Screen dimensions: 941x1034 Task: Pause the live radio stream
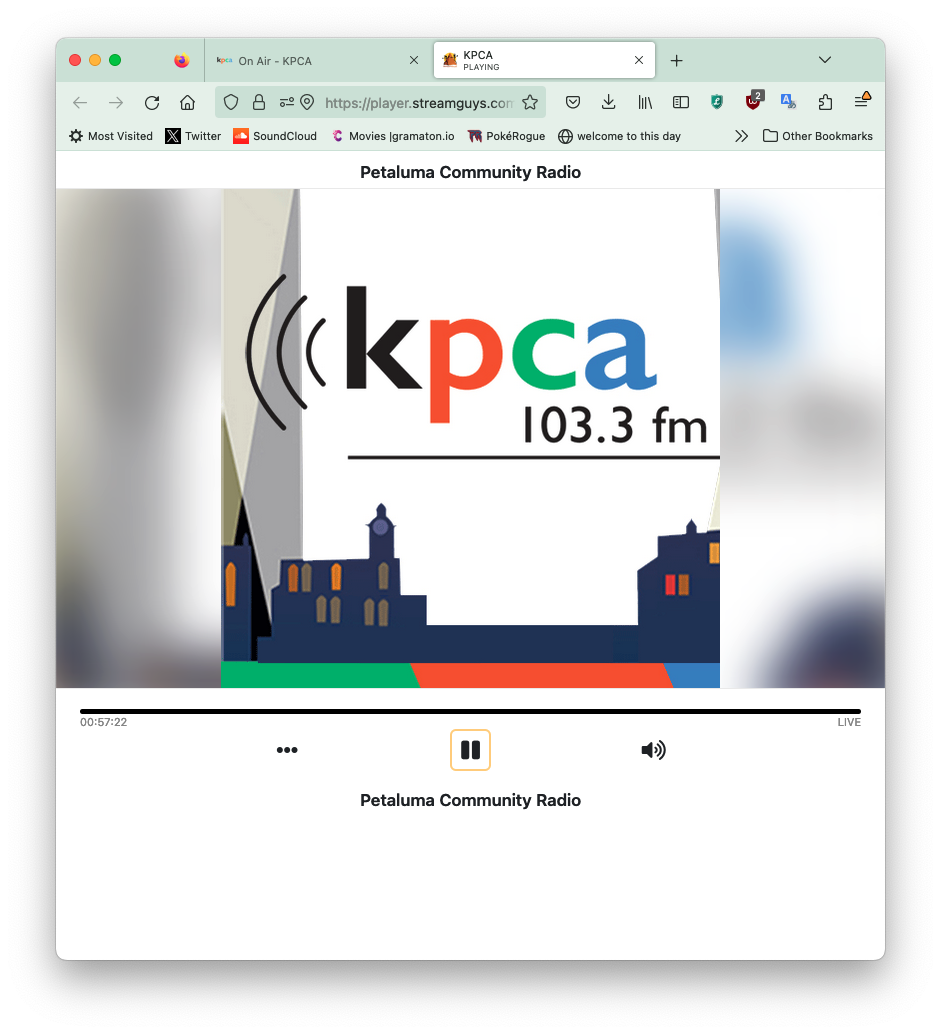470,750
